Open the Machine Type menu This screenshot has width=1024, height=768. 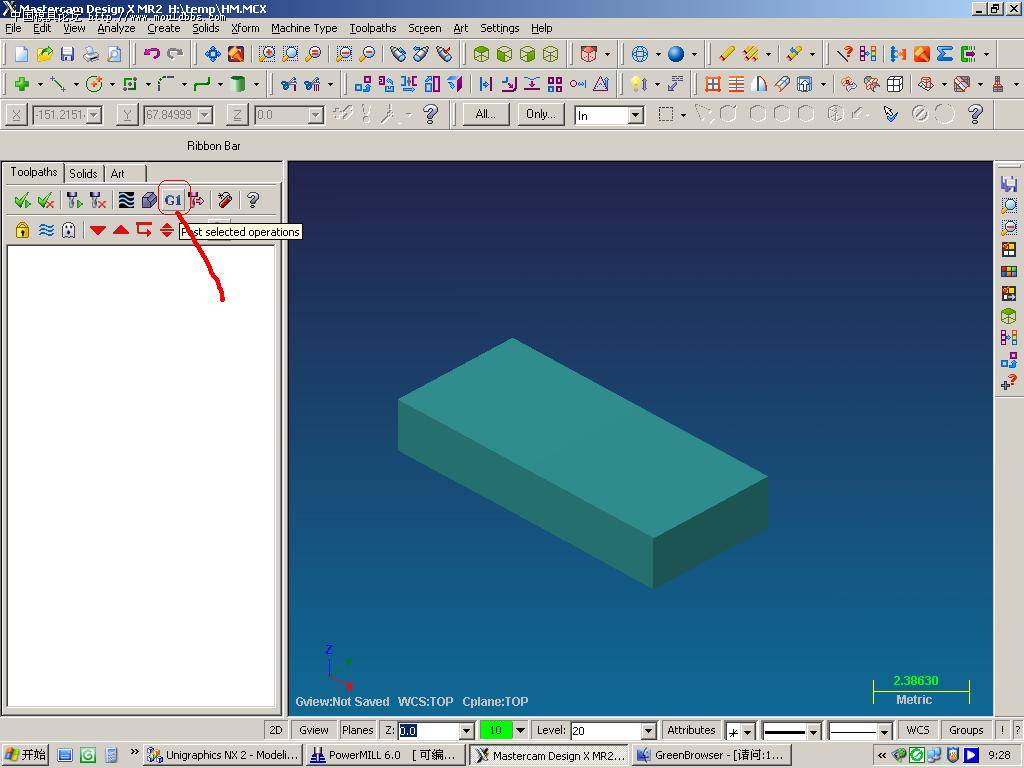304,28
